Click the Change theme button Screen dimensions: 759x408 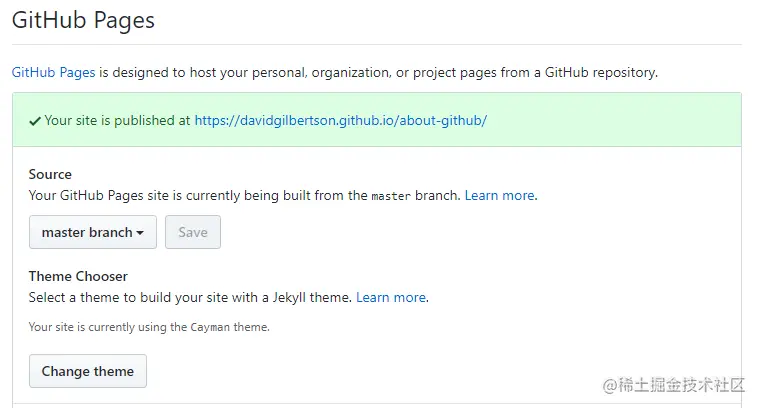point(88,371)
